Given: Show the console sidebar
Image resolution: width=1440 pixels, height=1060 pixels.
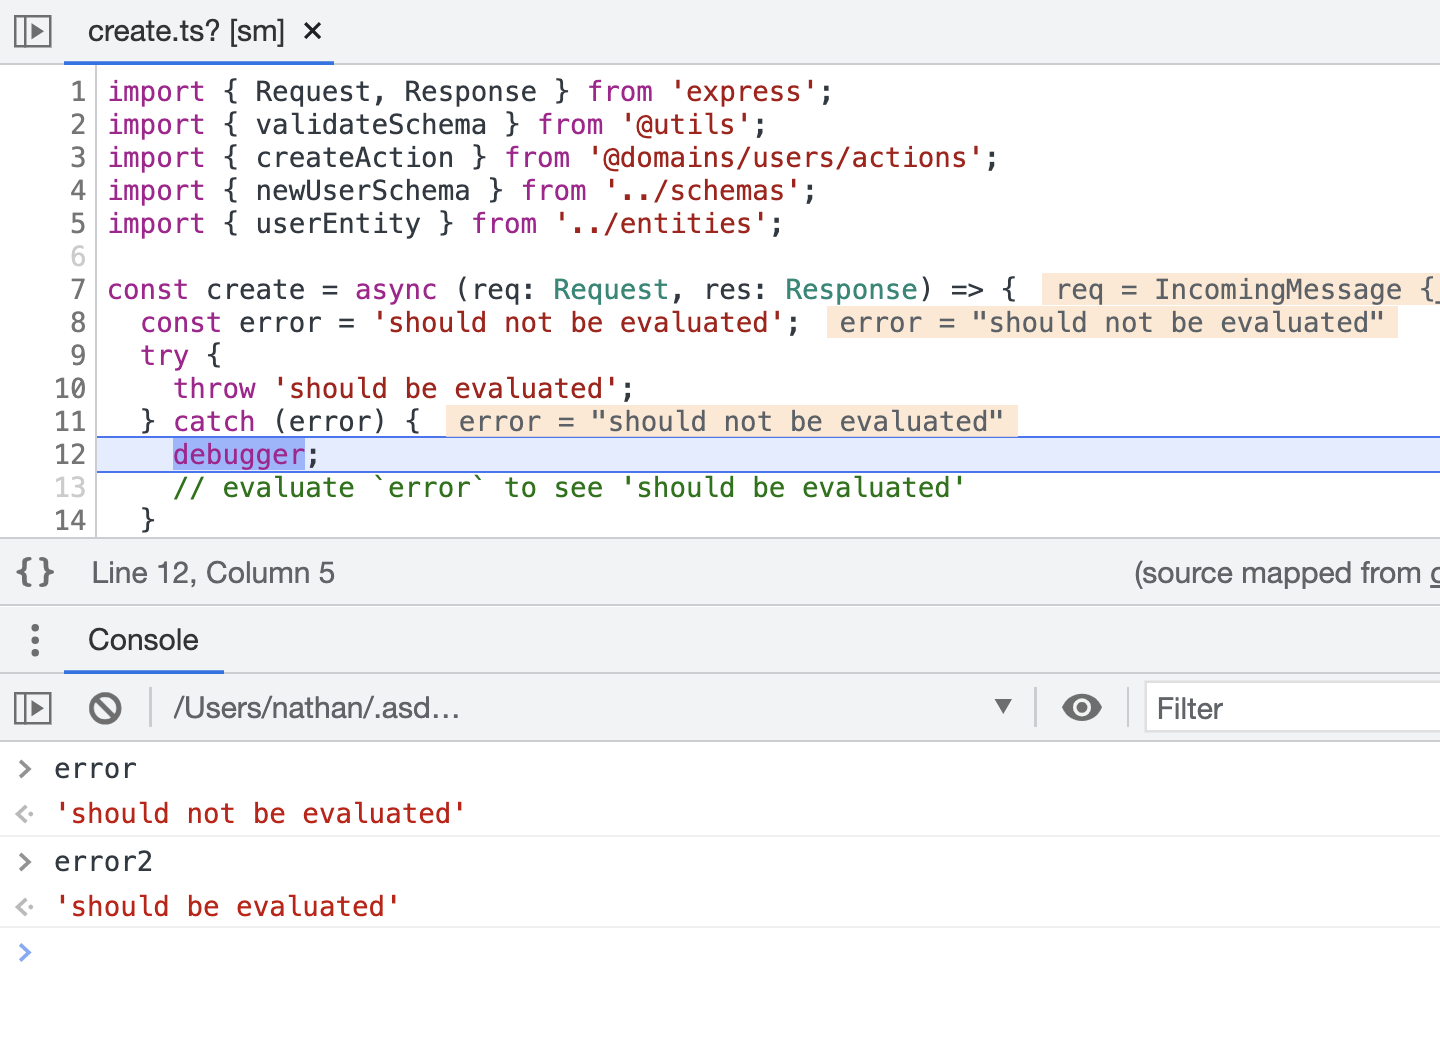Looking at the screenshot, I should pos(32,708).
